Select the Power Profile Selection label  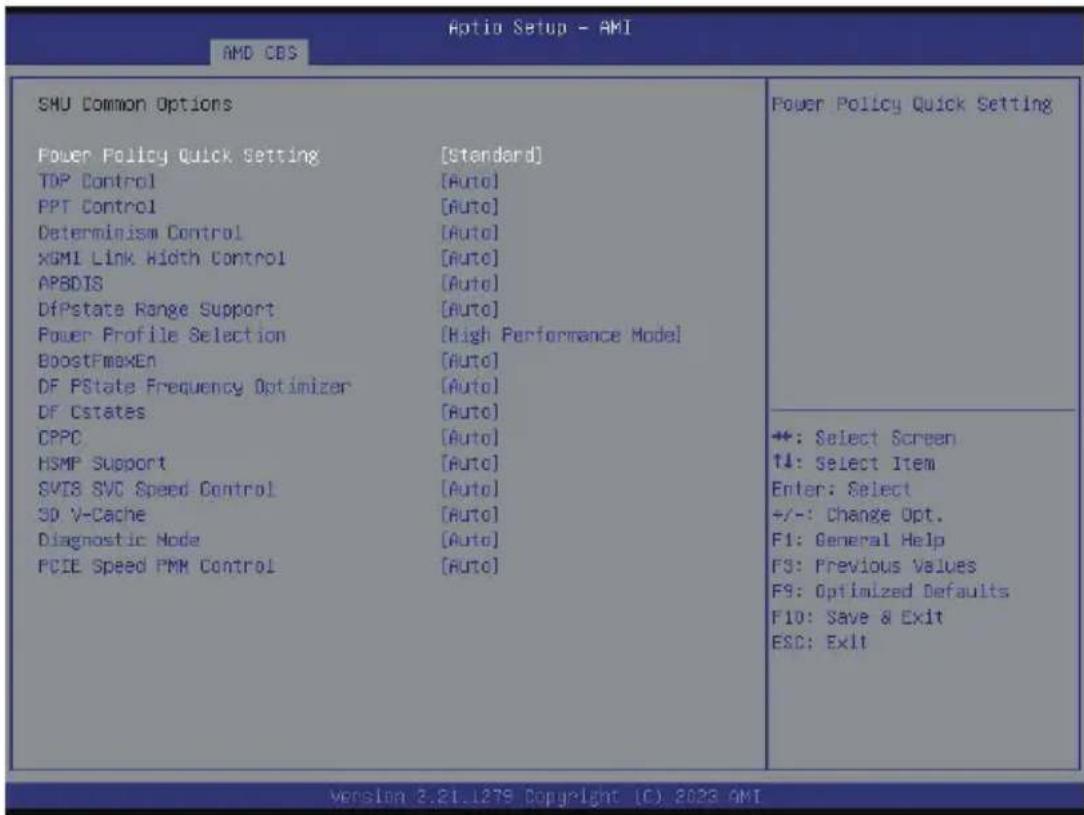(161, 335)
